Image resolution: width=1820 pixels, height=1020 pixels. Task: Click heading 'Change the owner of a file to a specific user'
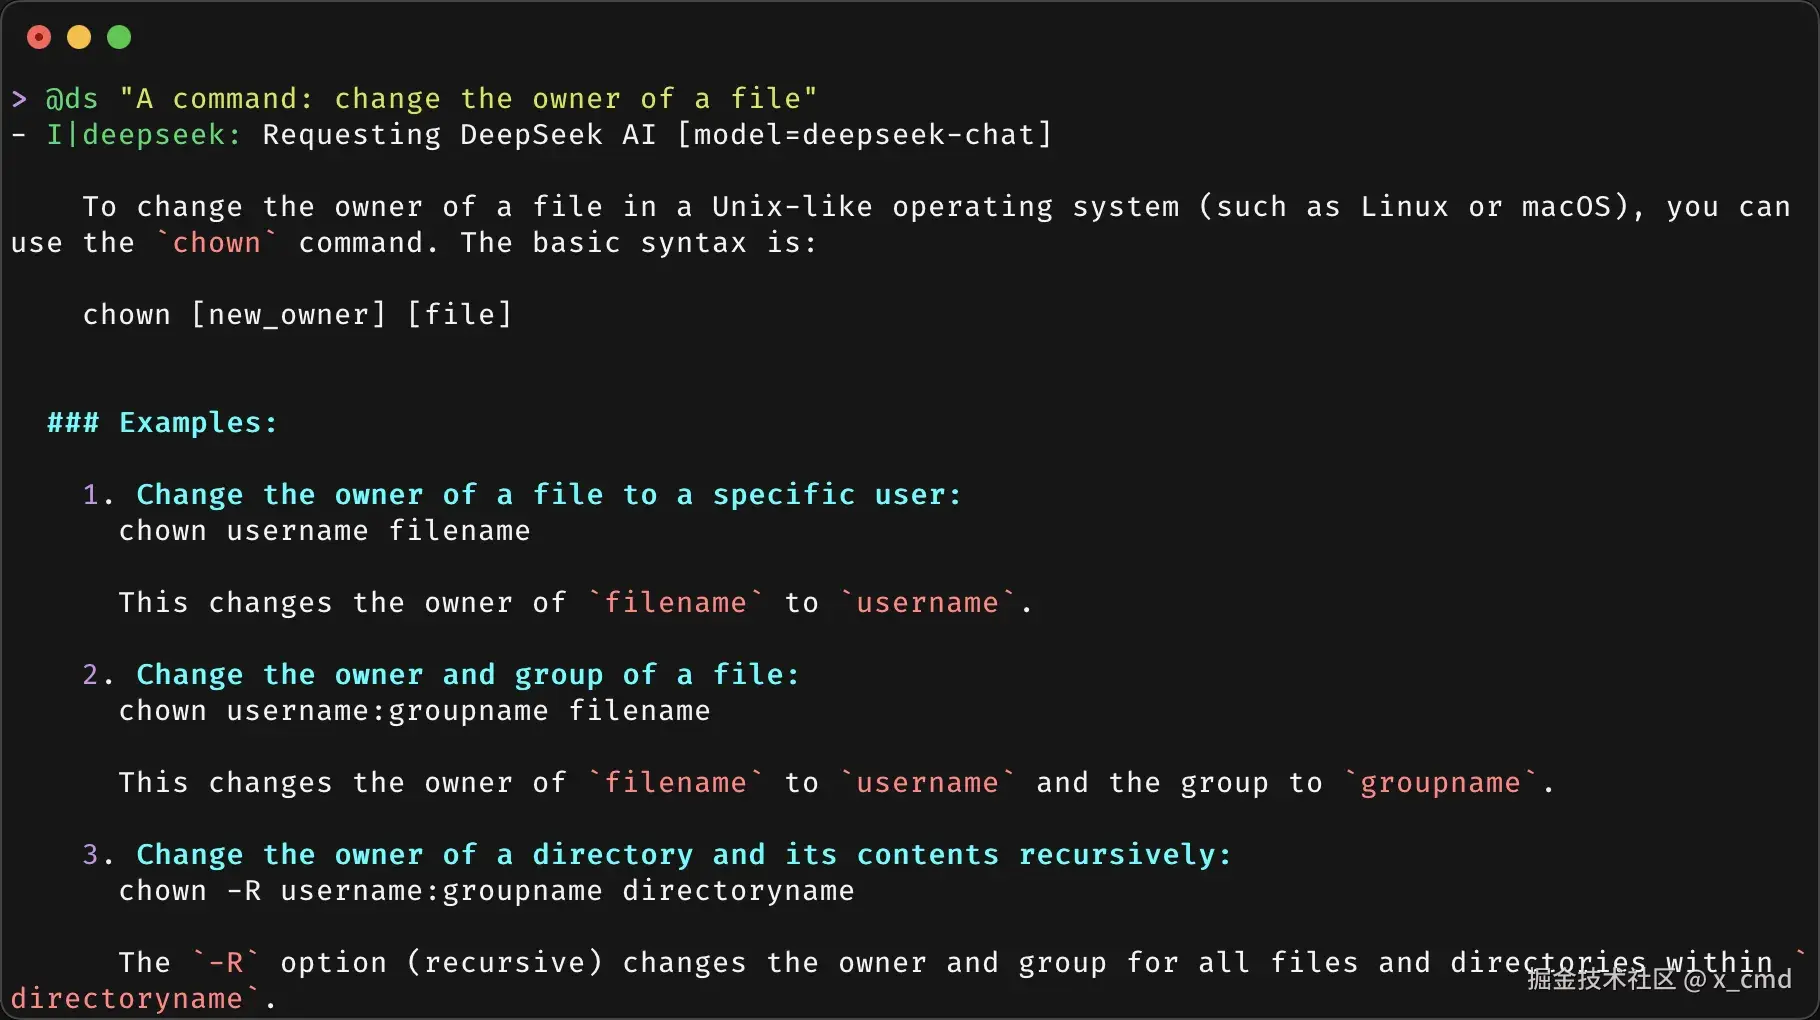coord(549,495)
